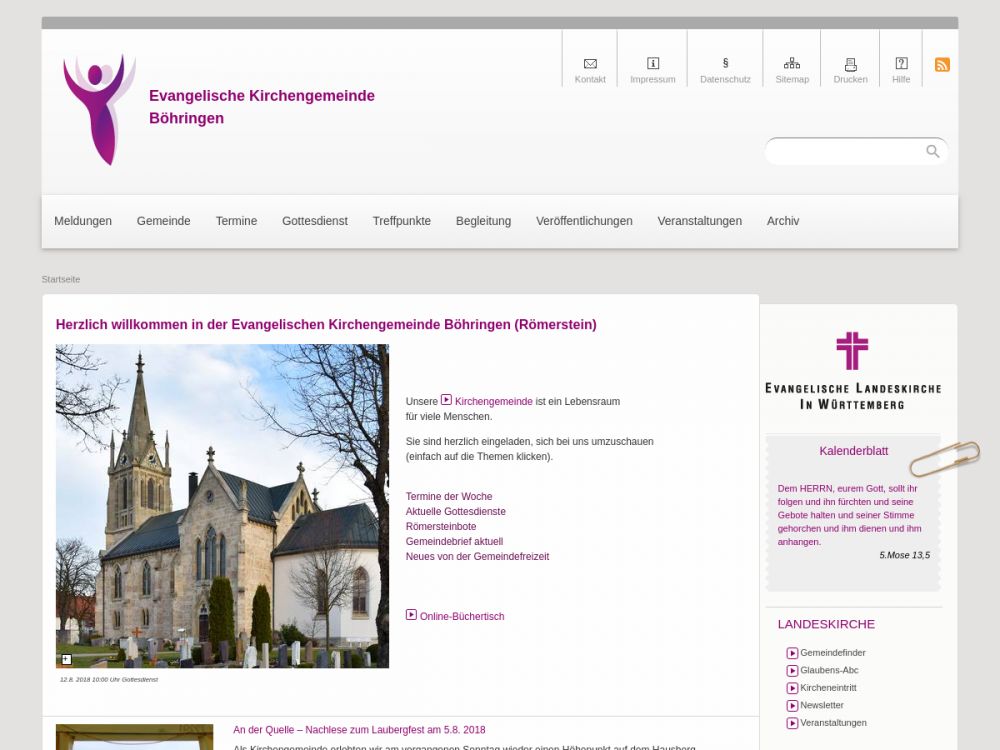1000x750 pixels.
Task: Expand the Veranstaltungen navigation menu
Action: click(x=699, y=221)
